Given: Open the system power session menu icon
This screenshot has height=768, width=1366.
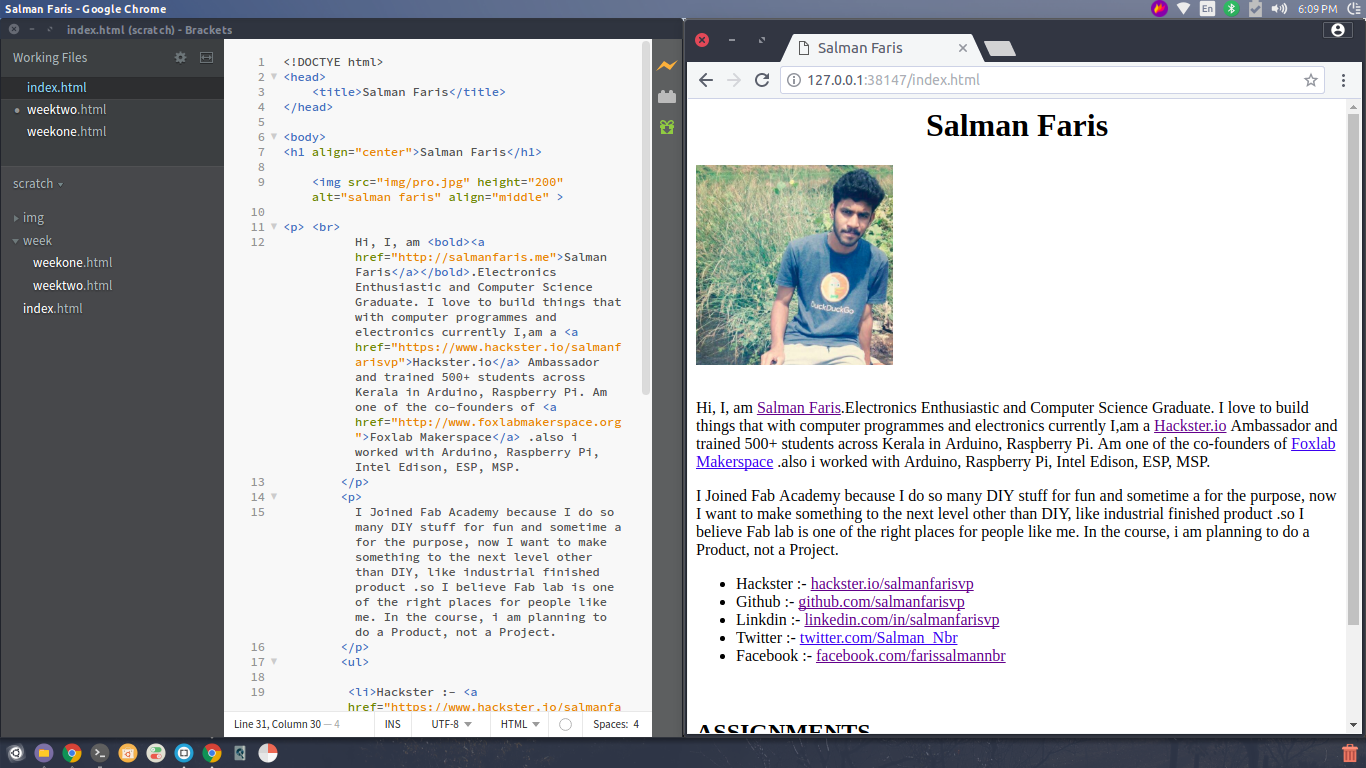Looking at the screenshot, I should [x=1353, y=8].
